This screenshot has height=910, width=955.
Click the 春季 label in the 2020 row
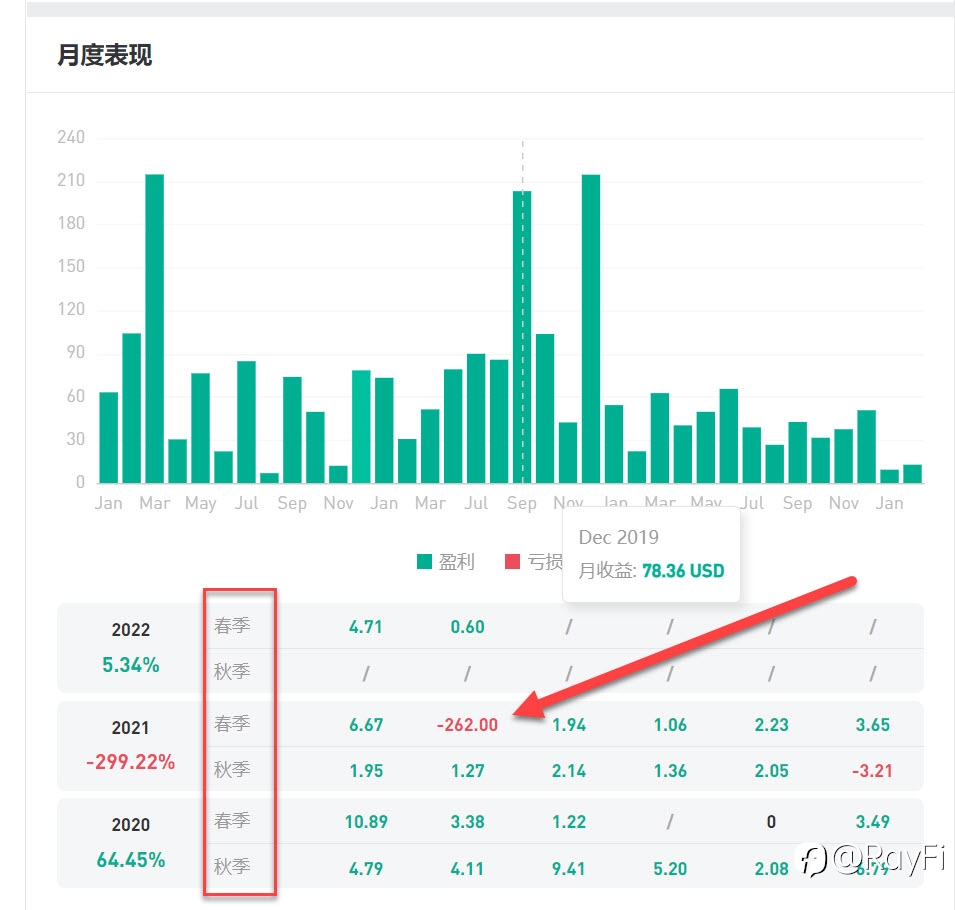click(232, 820)
